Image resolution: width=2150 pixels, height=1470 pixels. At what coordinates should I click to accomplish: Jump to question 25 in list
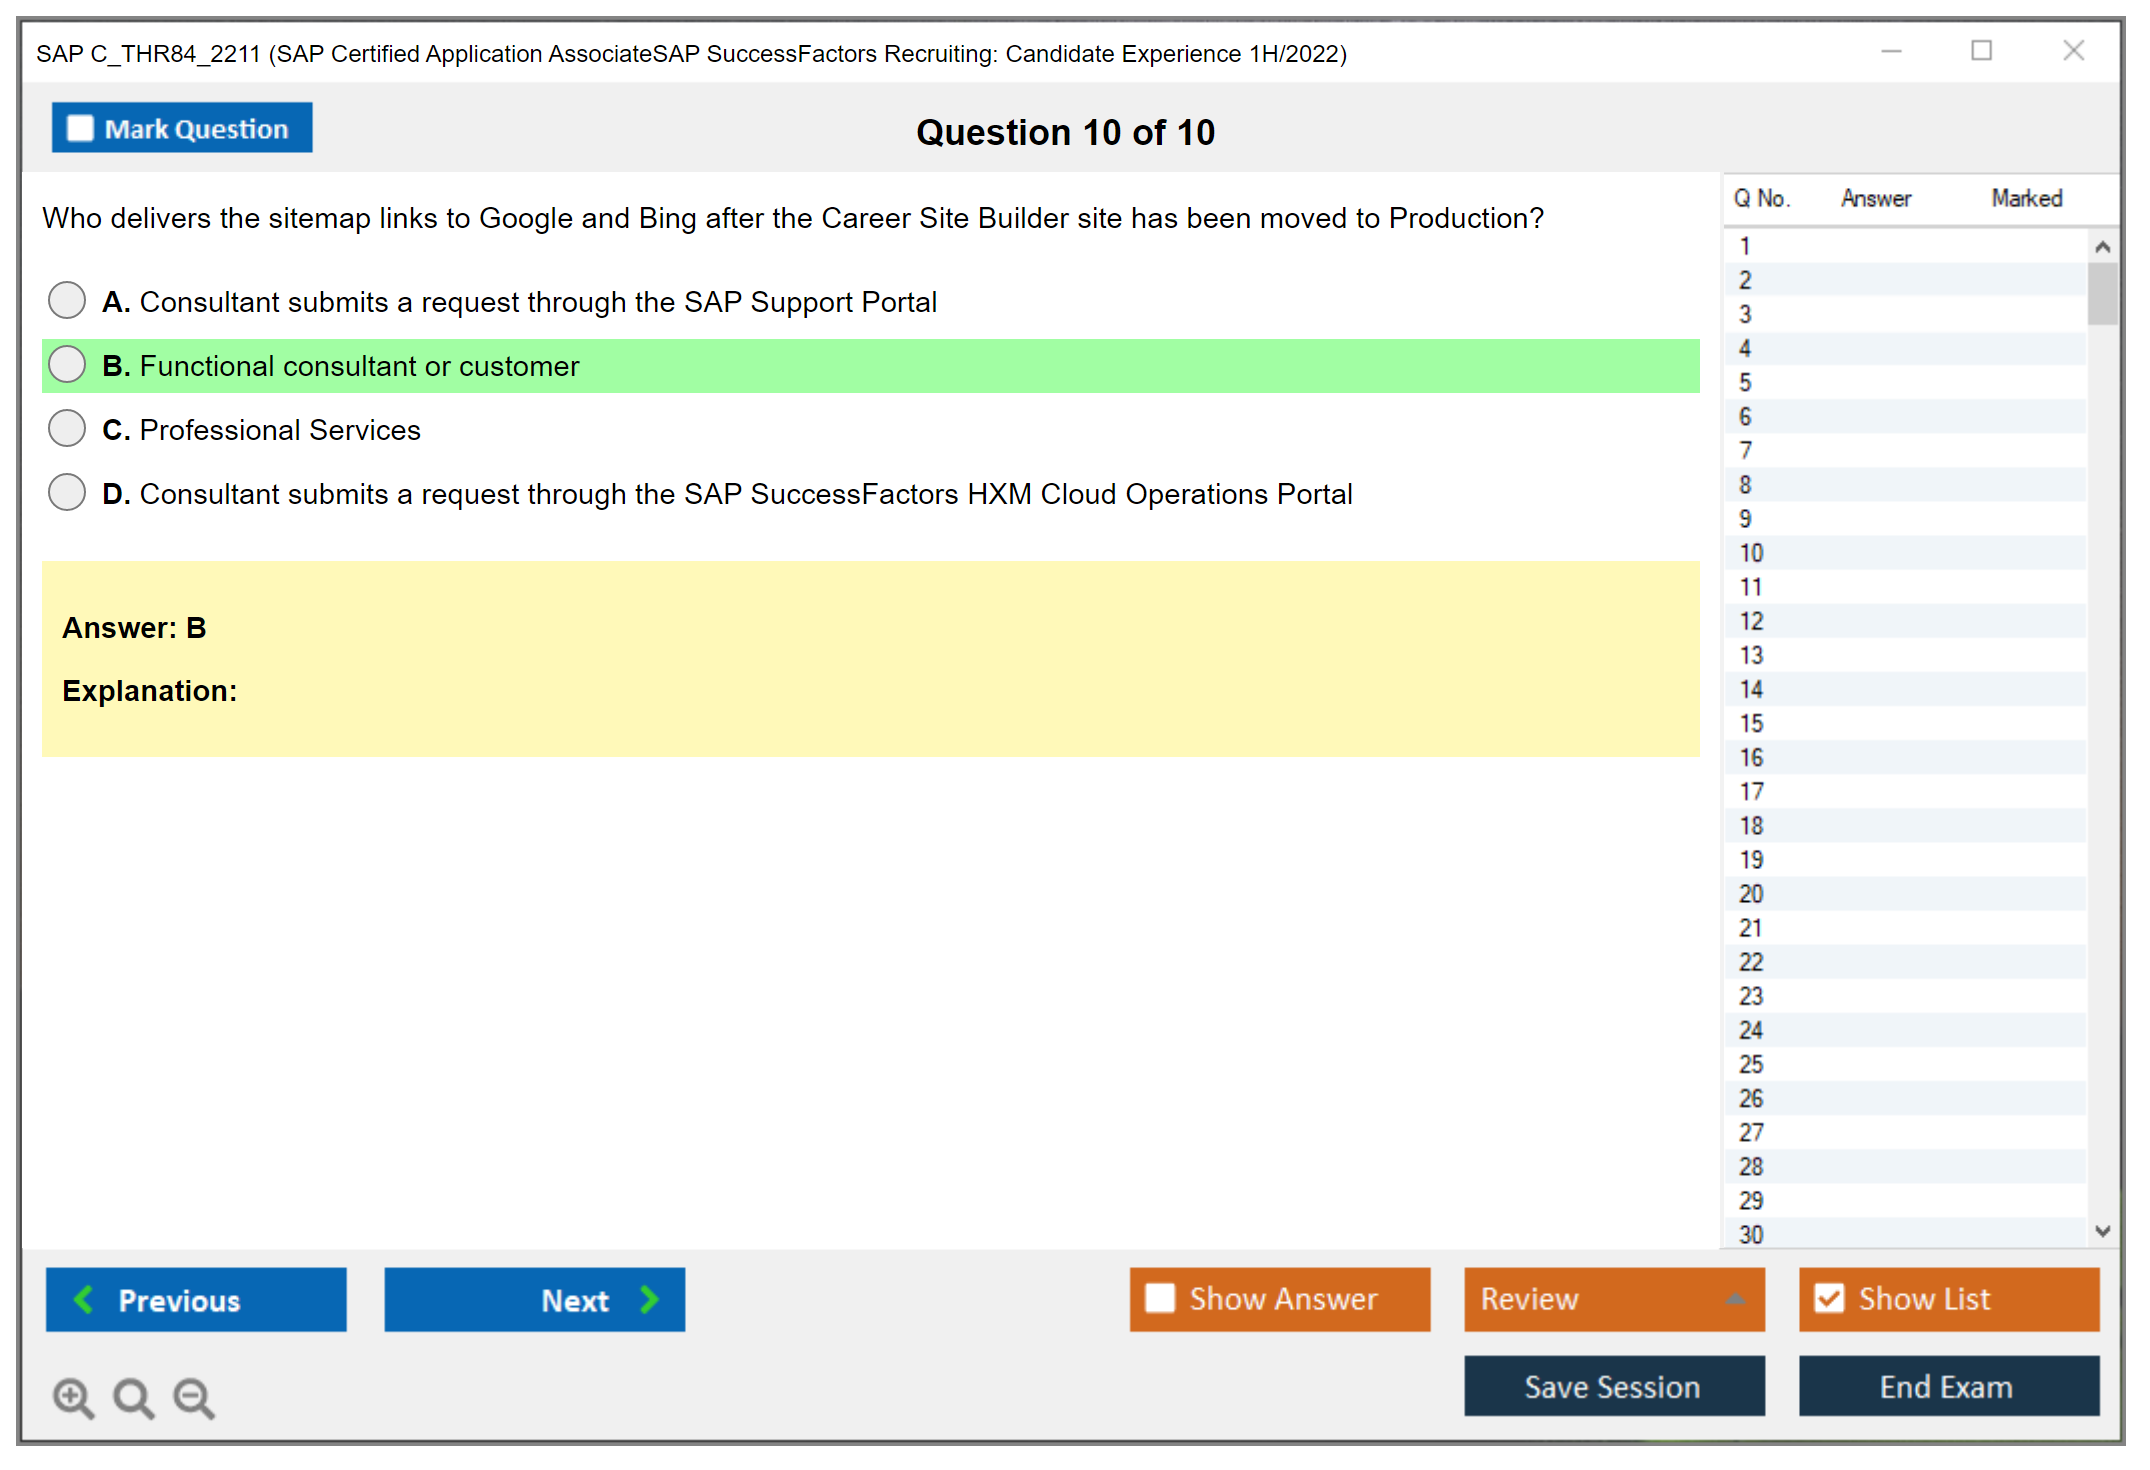pos(1751,1064)
